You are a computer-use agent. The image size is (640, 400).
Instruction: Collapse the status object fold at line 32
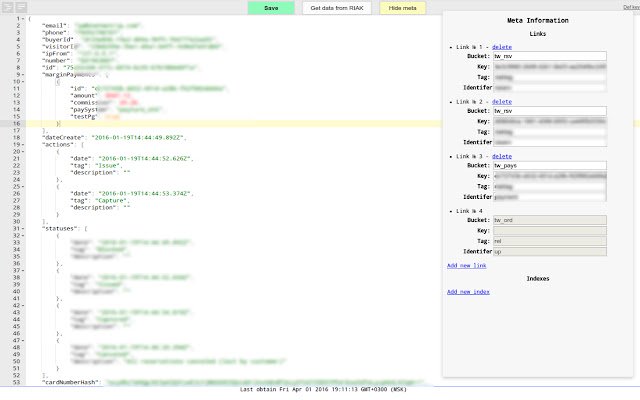tap(23, 236)
